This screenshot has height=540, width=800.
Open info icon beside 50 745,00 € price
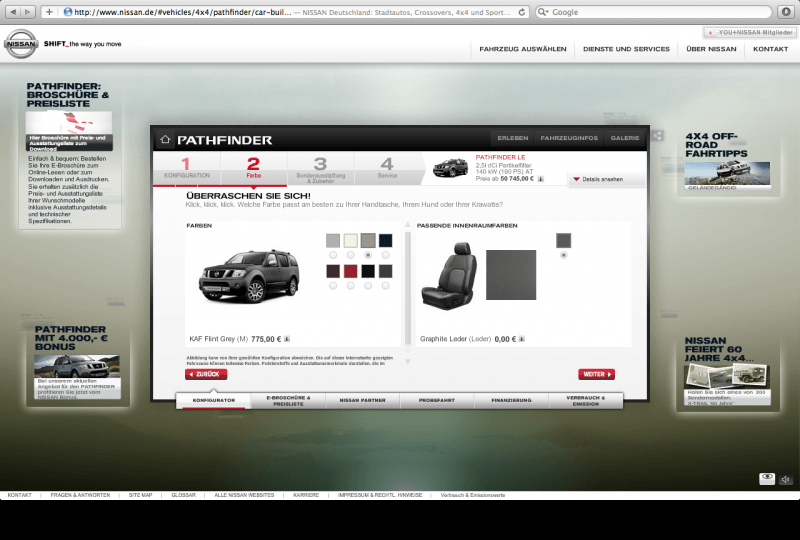point(541,179)
